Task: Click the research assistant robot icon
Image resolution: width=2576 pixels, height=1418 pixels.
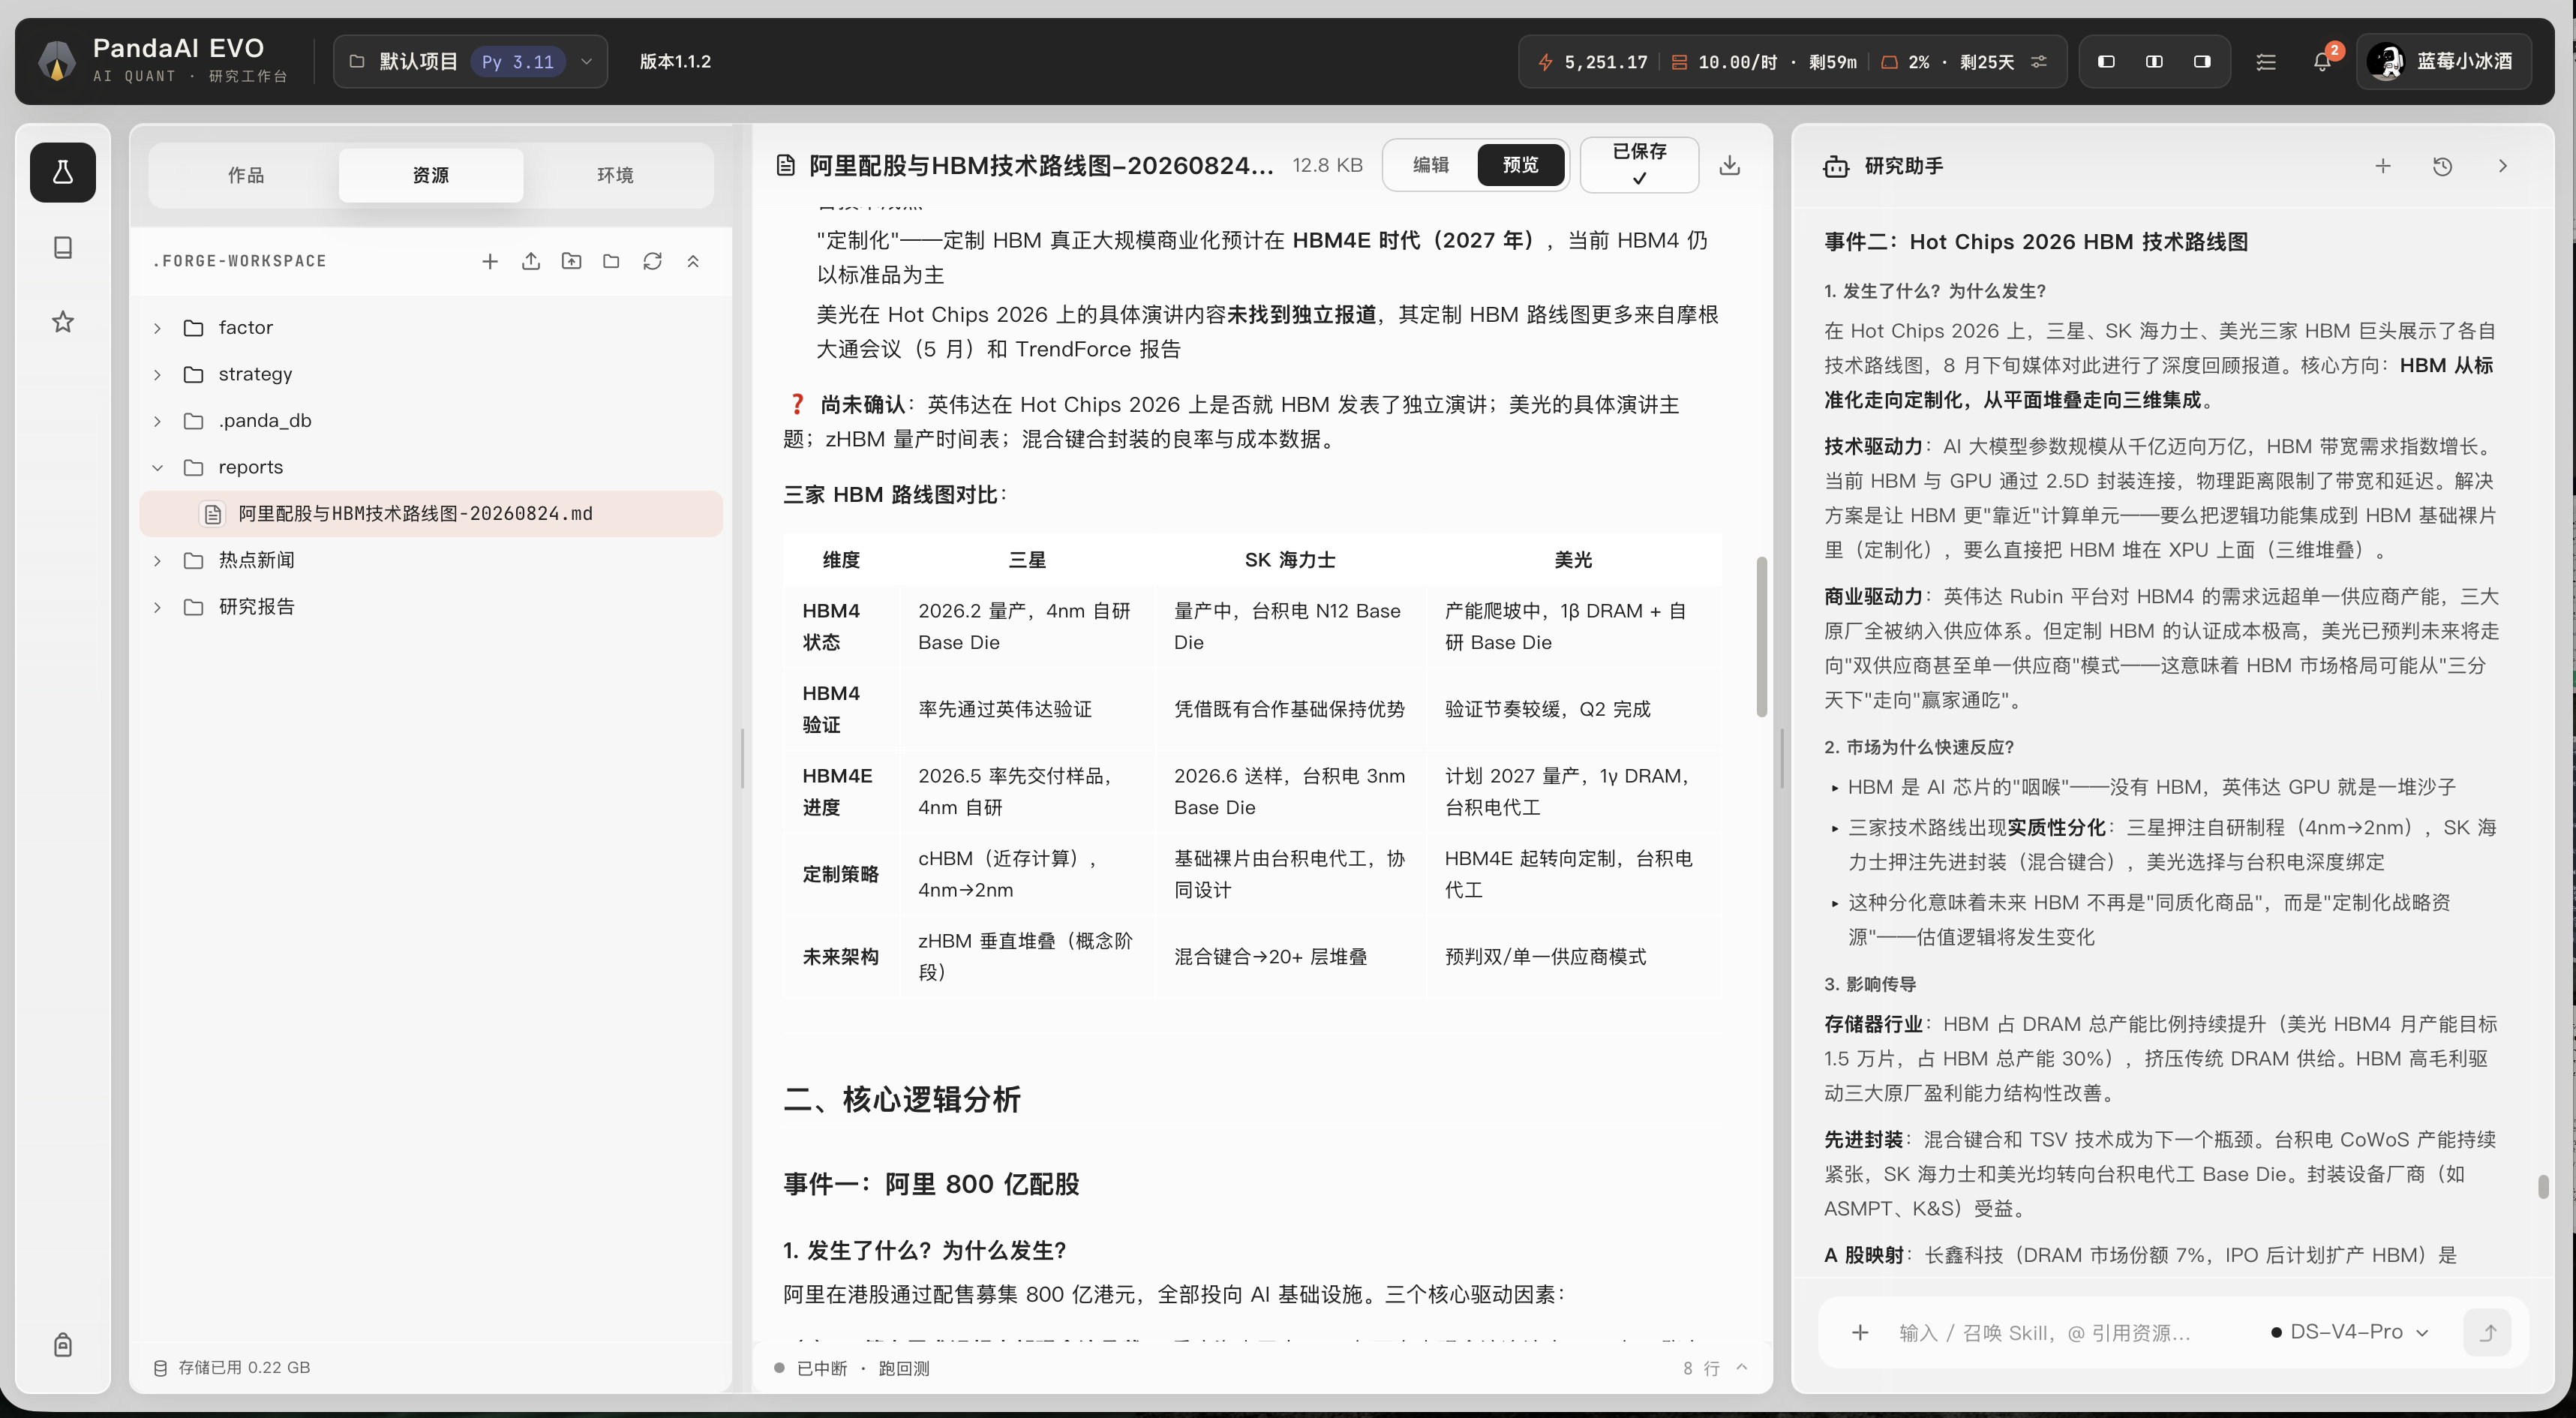Action: (x=1836, y=166)
